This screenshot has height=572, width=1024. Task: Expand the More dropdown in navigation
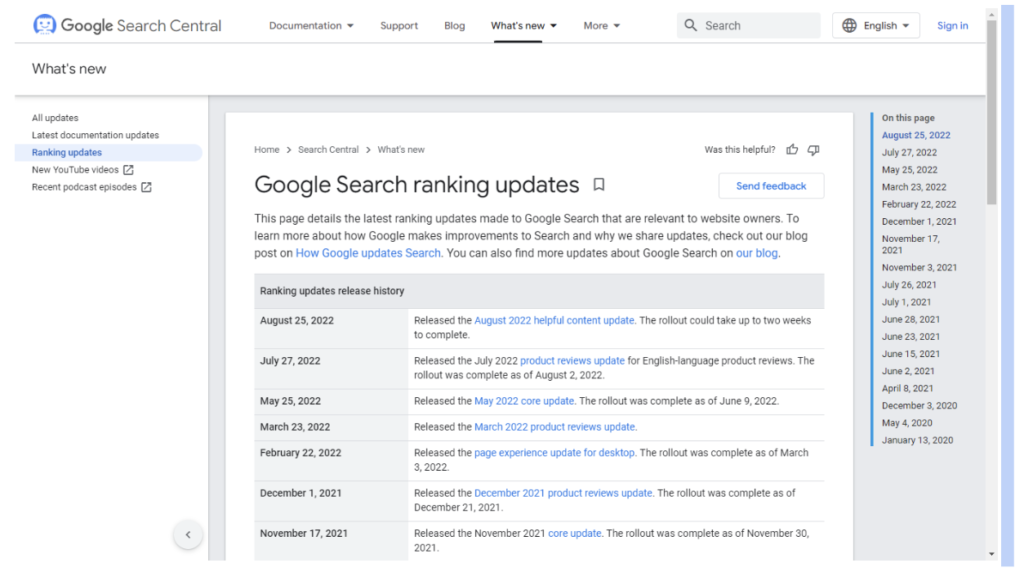[601, 25]
